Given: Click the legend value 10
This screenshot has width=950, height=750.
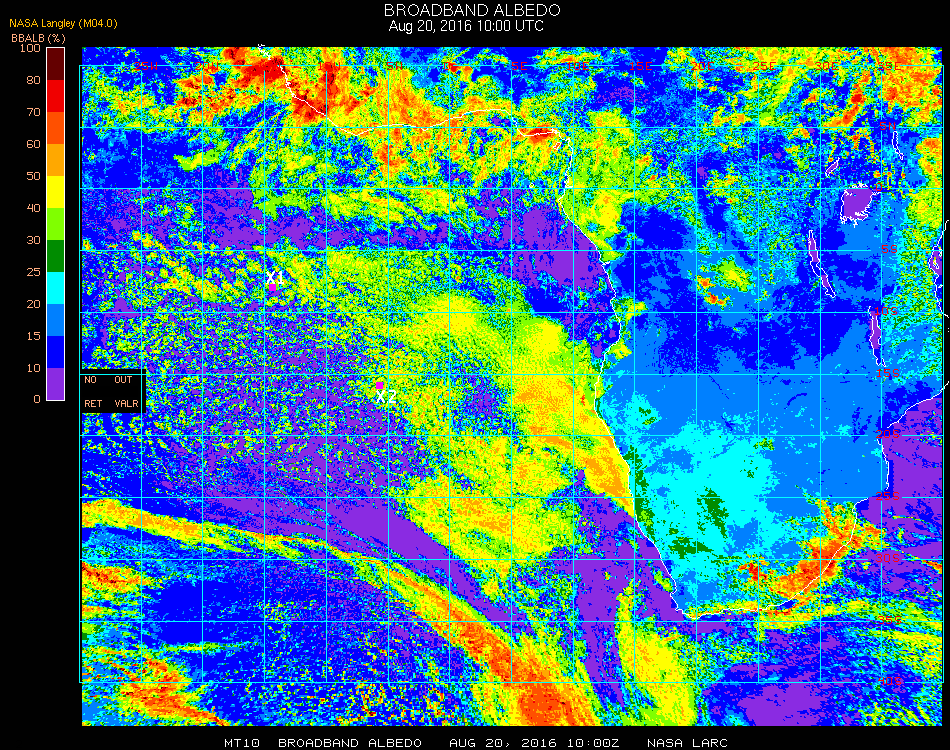Looking at the screenshot, I should point(33,368).
